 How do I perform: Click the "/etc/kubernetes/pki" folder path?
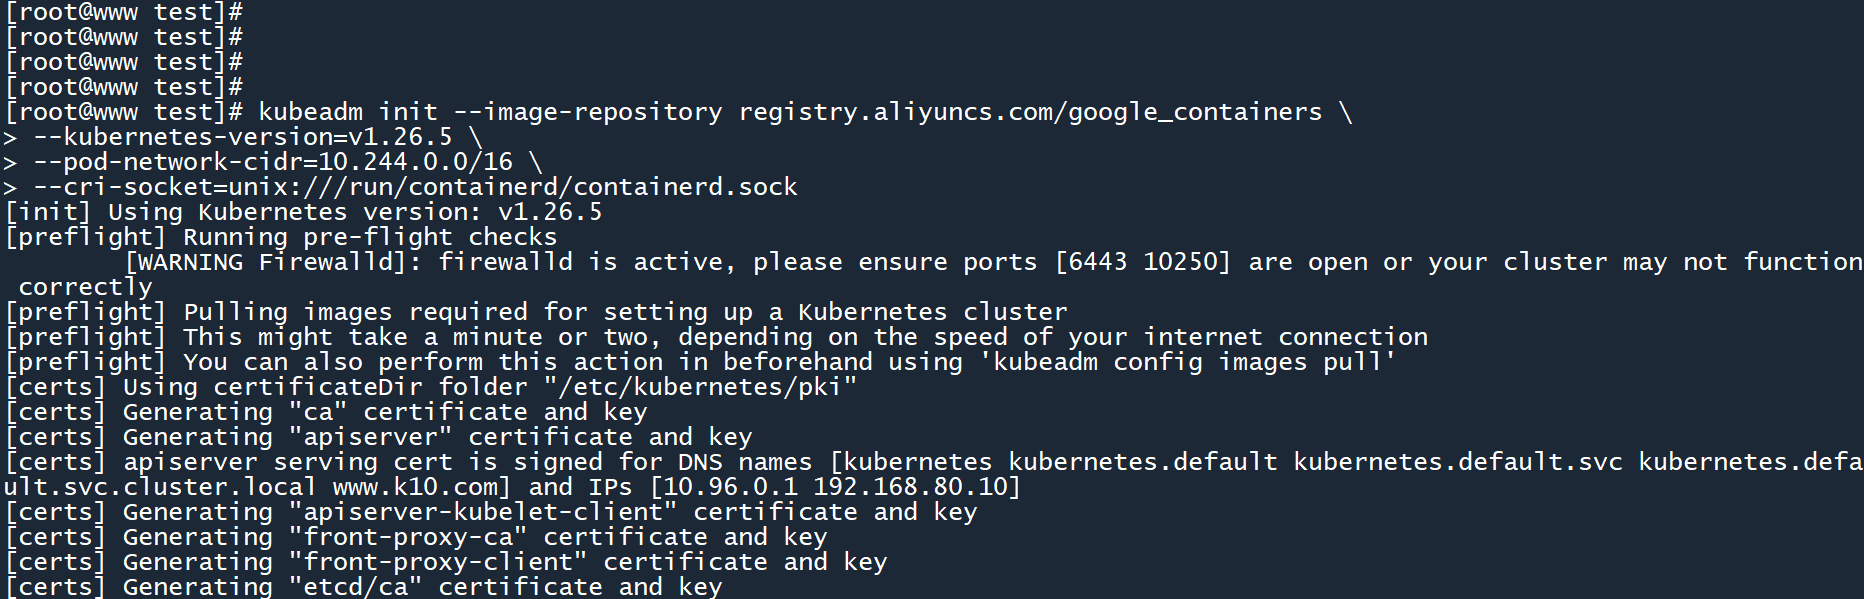[700, 387]
